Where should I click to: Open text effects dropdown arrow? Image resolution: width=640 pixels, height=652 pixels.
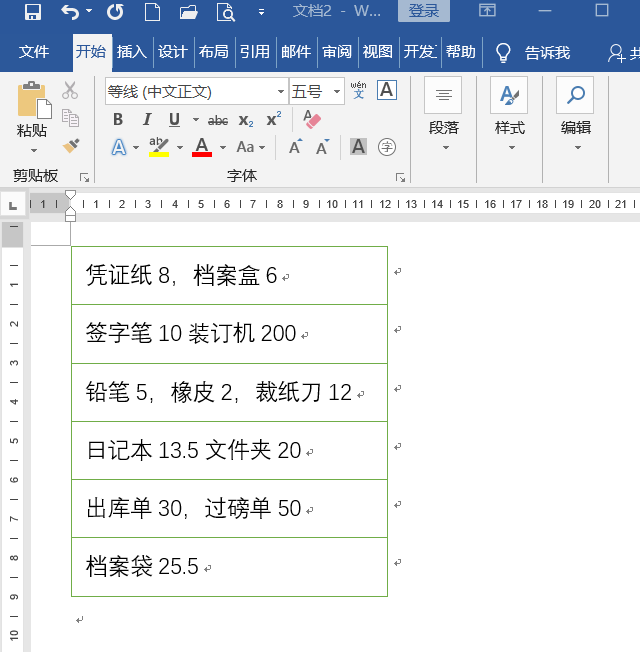136,147
